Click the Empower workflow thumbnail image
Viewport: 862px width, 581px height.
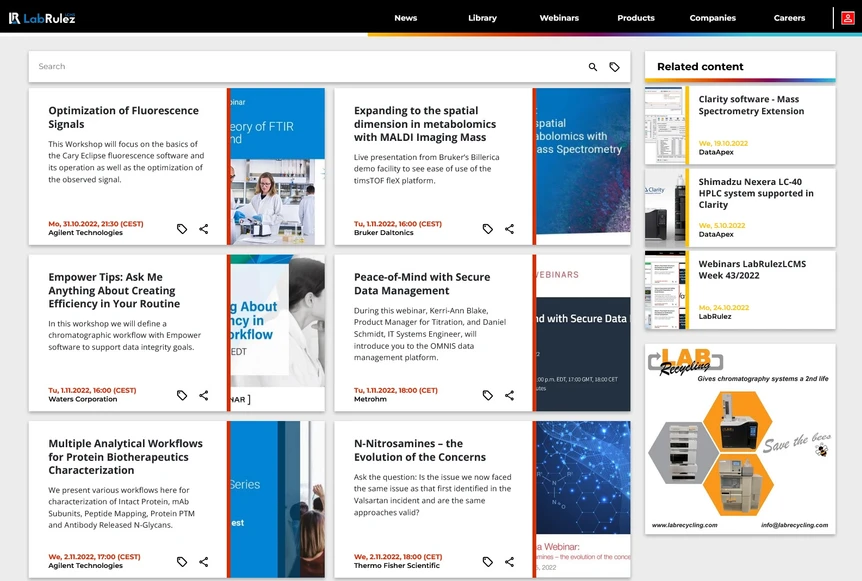point(278,333)
